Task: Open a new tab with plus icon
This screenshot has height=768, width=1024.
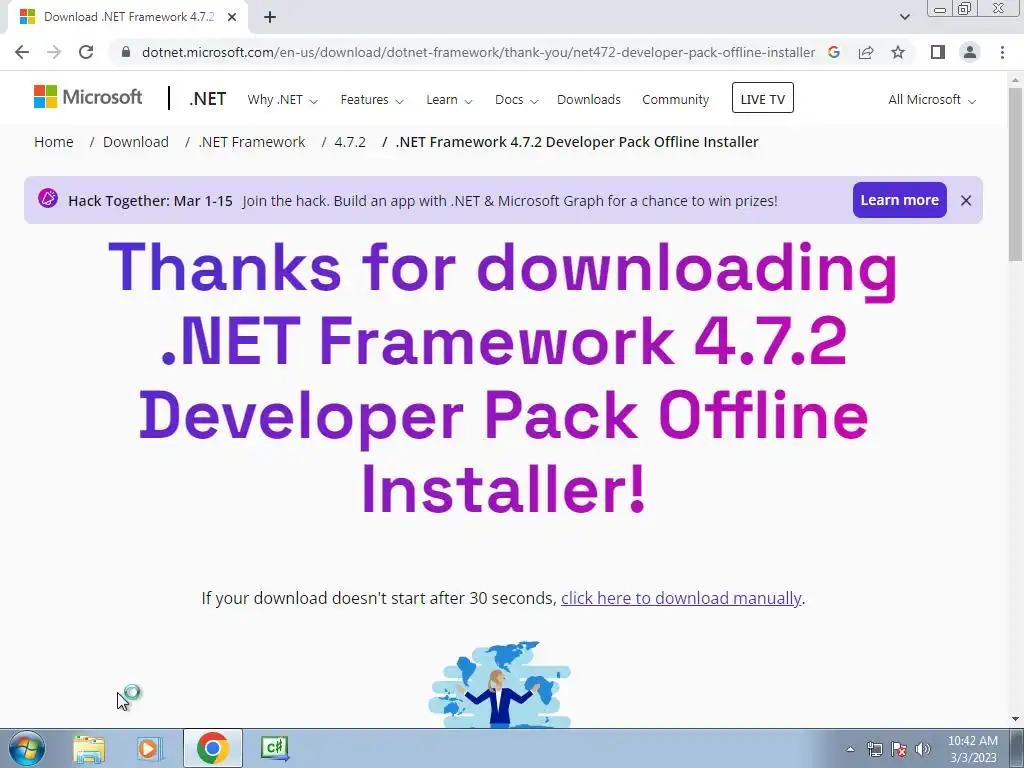Action: 270,17
